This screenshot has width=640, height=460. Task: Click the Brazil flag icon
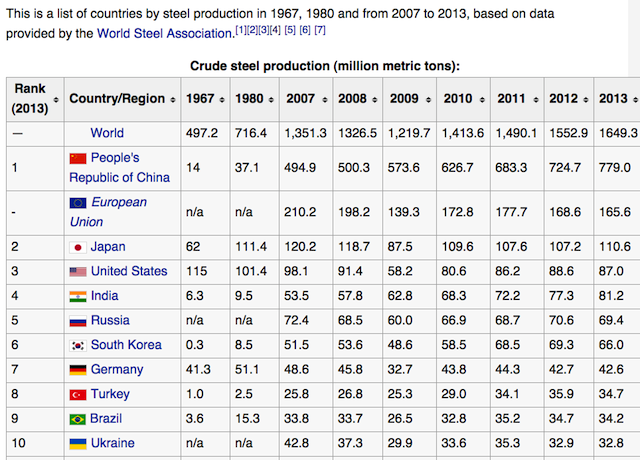(78, 419)
